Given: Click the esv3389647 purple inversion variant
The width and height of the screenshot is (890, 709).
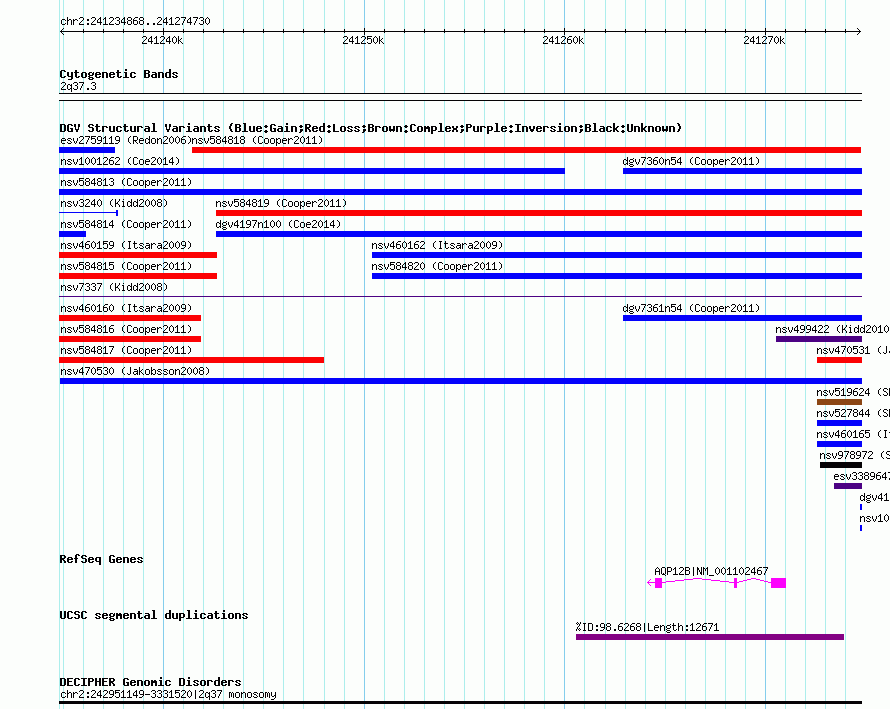Looking at the screenshot, I should coord(848,486).
